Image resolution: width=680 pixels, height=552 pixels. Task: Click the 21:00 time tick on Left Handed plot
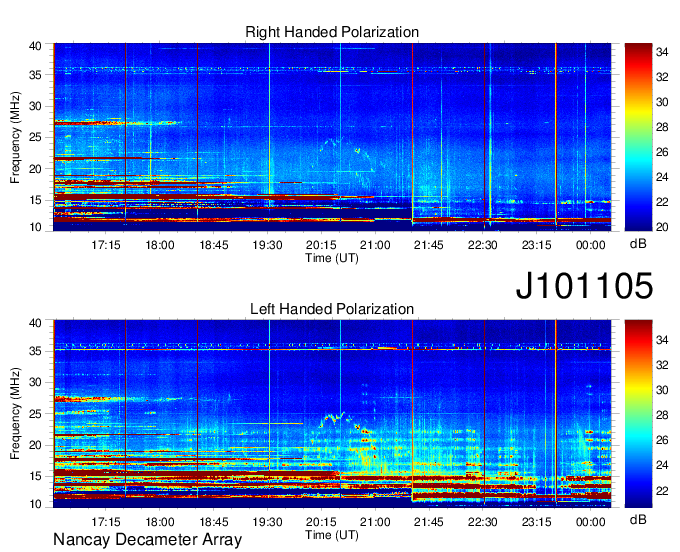click(x=375, y=522)
